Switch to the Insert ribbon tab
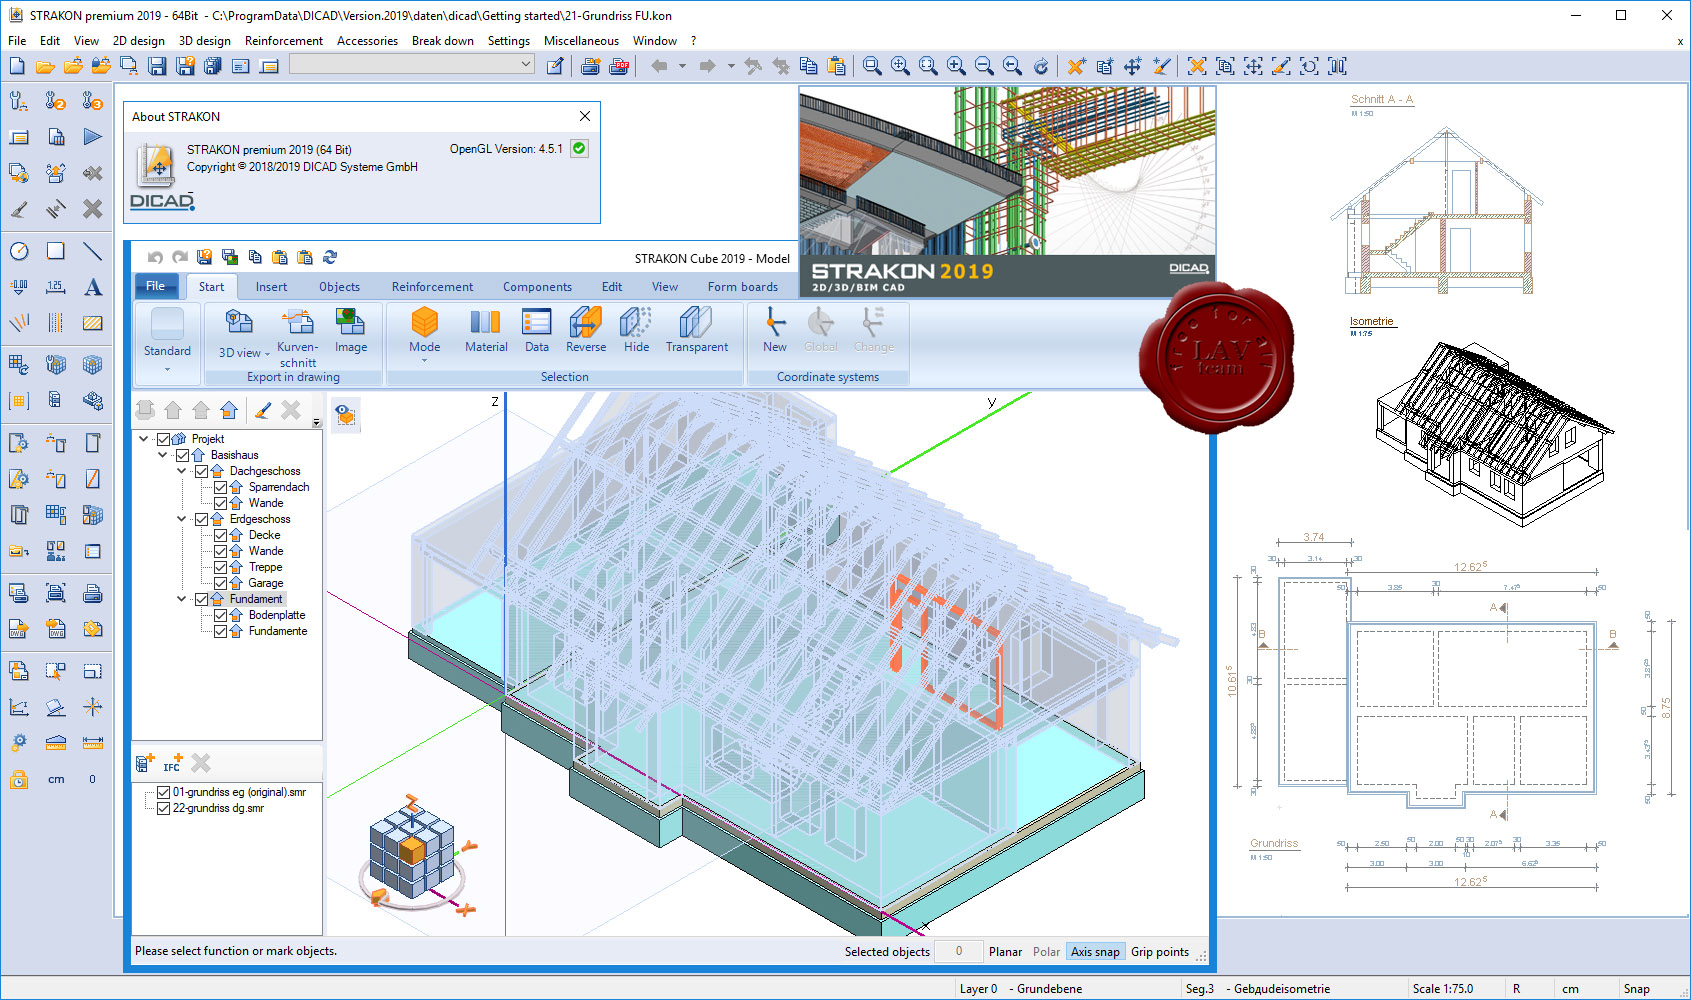 pos(271,287)
